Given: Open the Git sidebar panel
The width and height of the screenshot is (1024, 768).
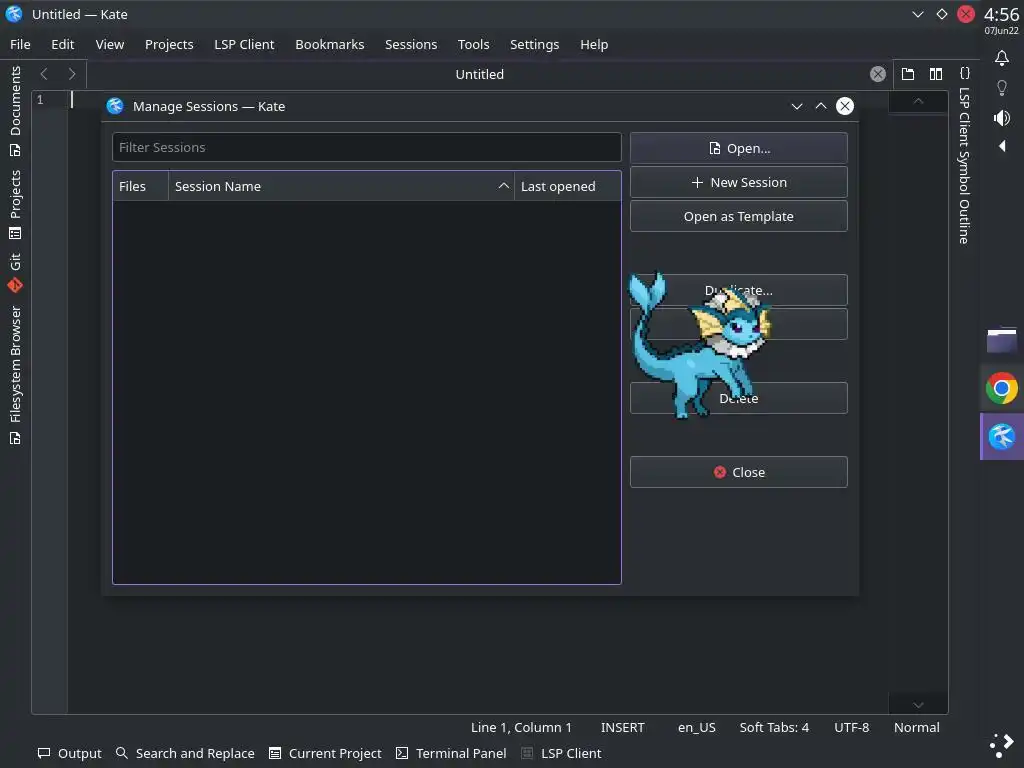Looking at the screenshot, I should pos(15,272).
